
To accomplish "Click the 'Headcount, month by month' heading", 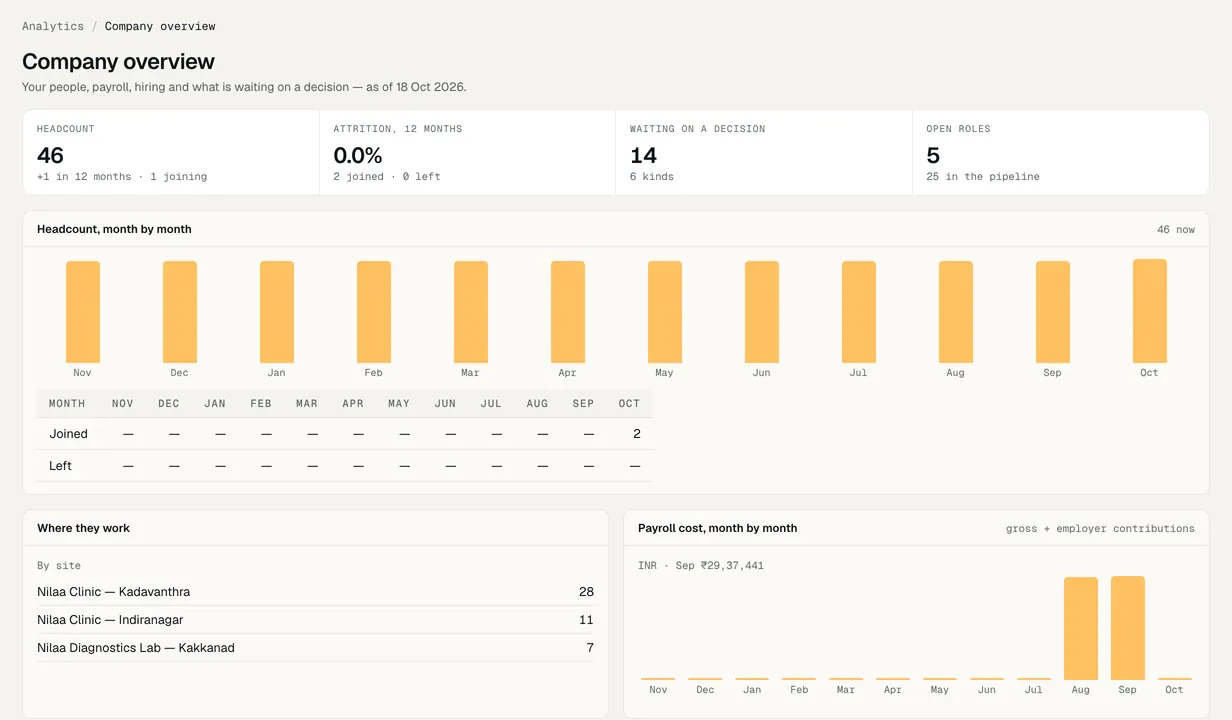I will (x=114, y=229).
